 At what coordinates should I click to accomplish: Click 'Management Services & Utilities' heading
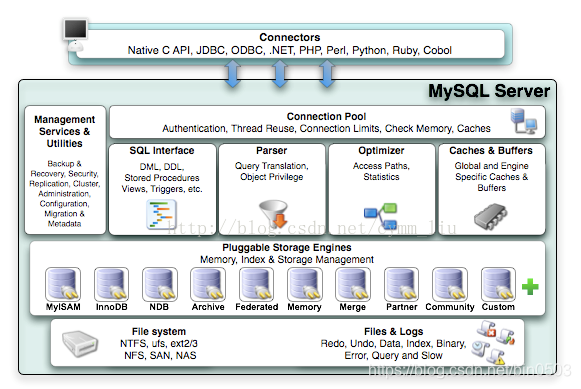[64, 132]
